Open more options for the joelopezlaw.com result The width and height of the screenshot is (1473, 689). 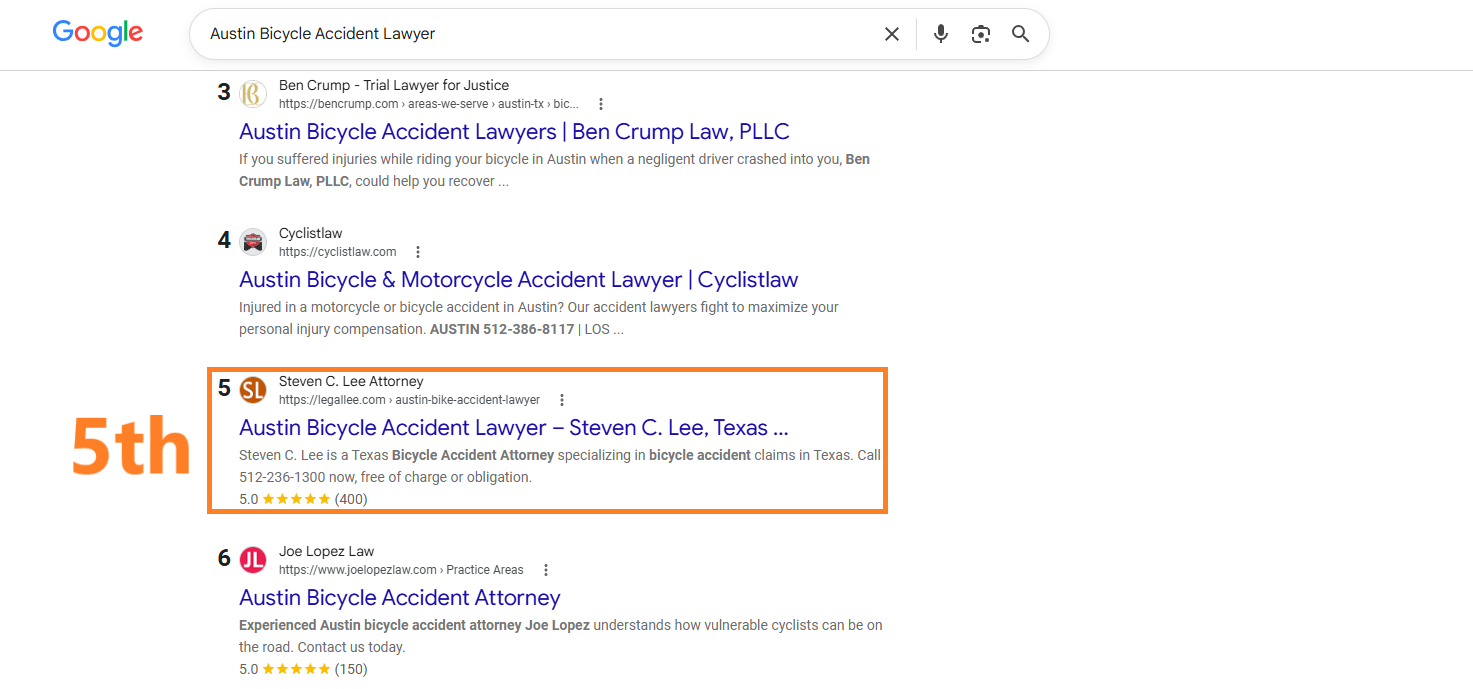click(546, 570)
